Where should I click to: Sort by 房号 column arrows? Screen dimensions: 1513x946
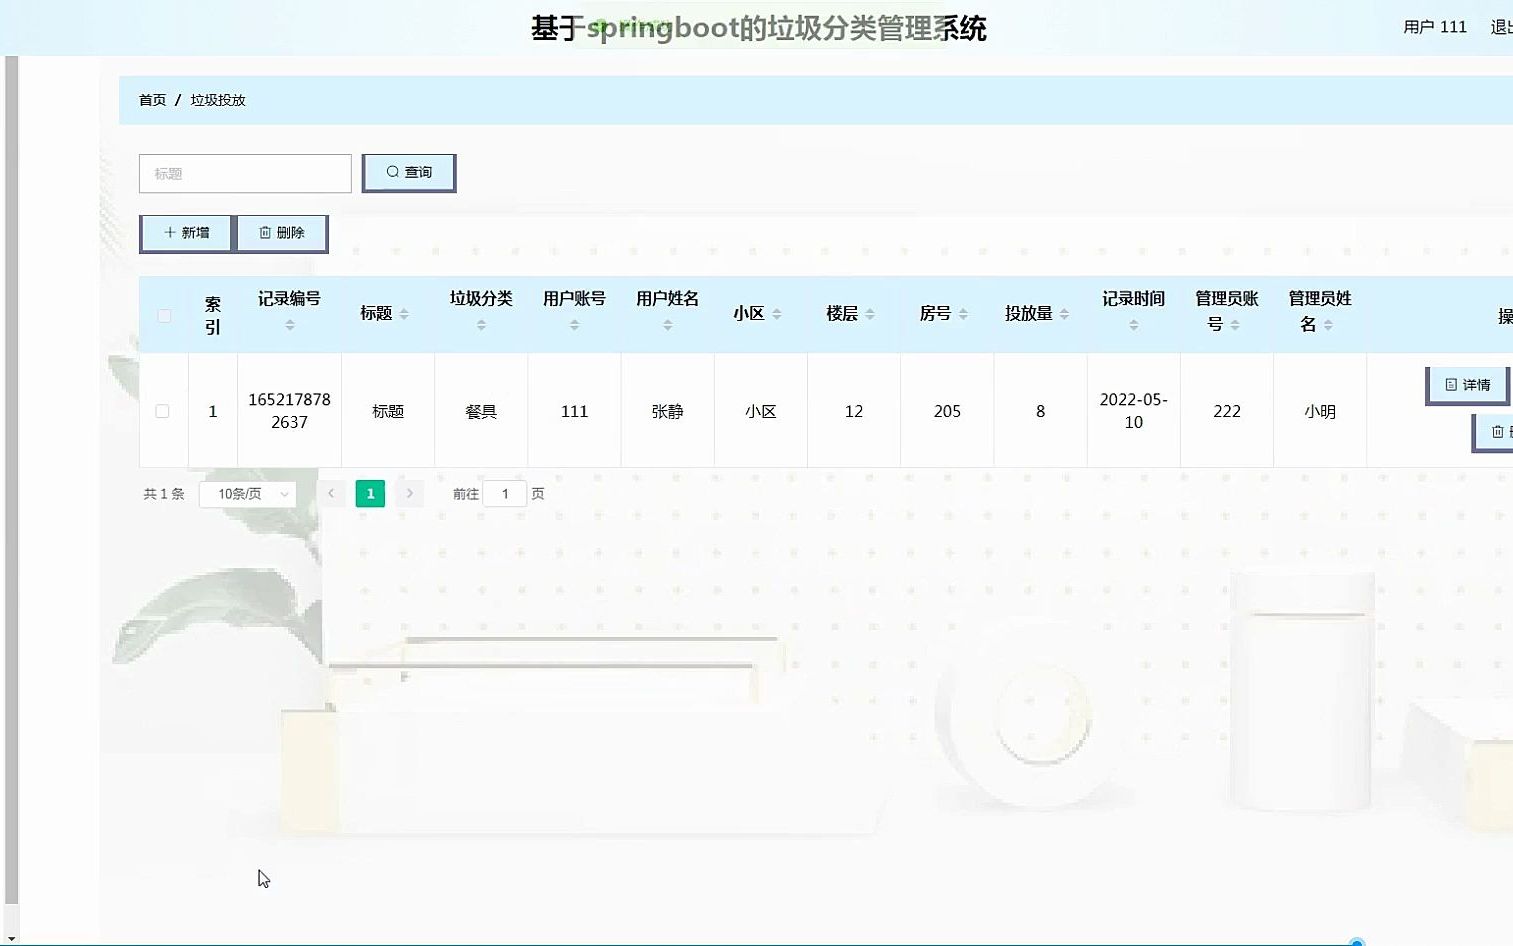click(x=963, y=314)
